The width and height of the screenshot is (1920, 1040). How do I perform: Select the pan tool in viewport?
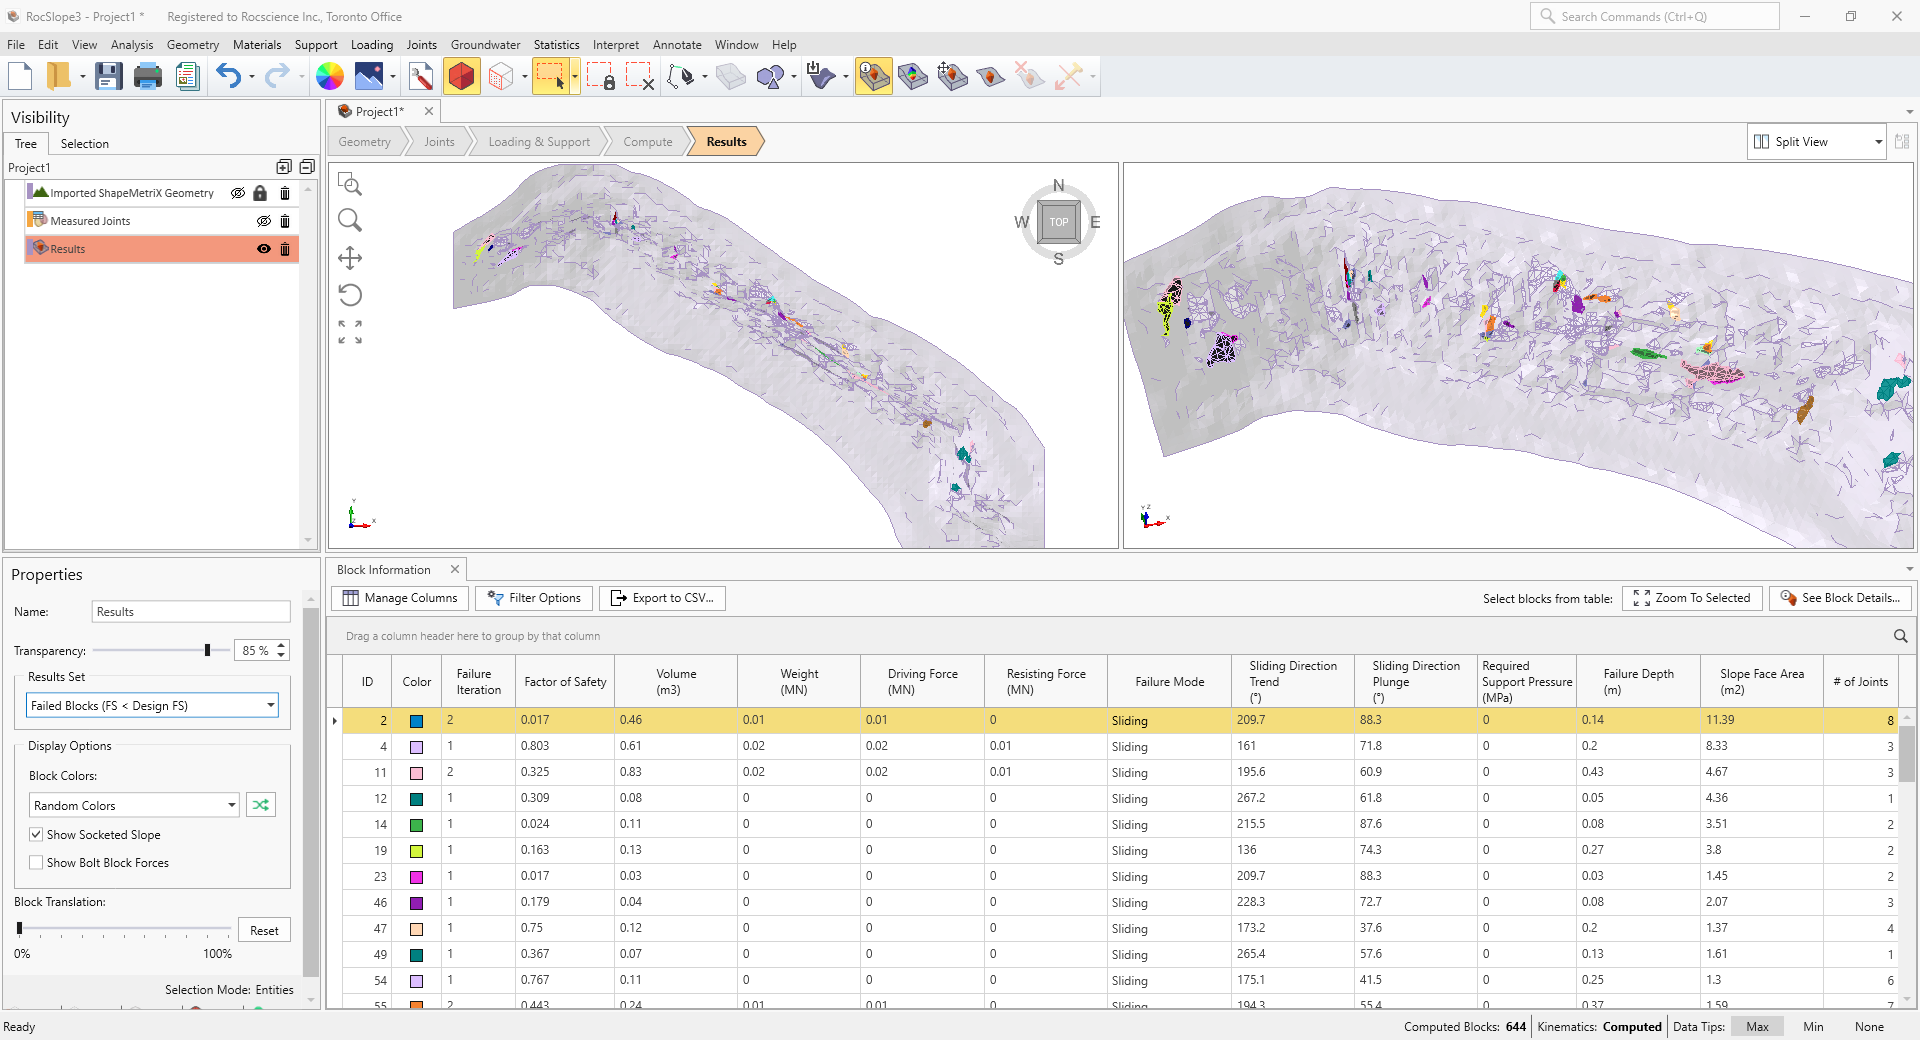pos(349,258)
